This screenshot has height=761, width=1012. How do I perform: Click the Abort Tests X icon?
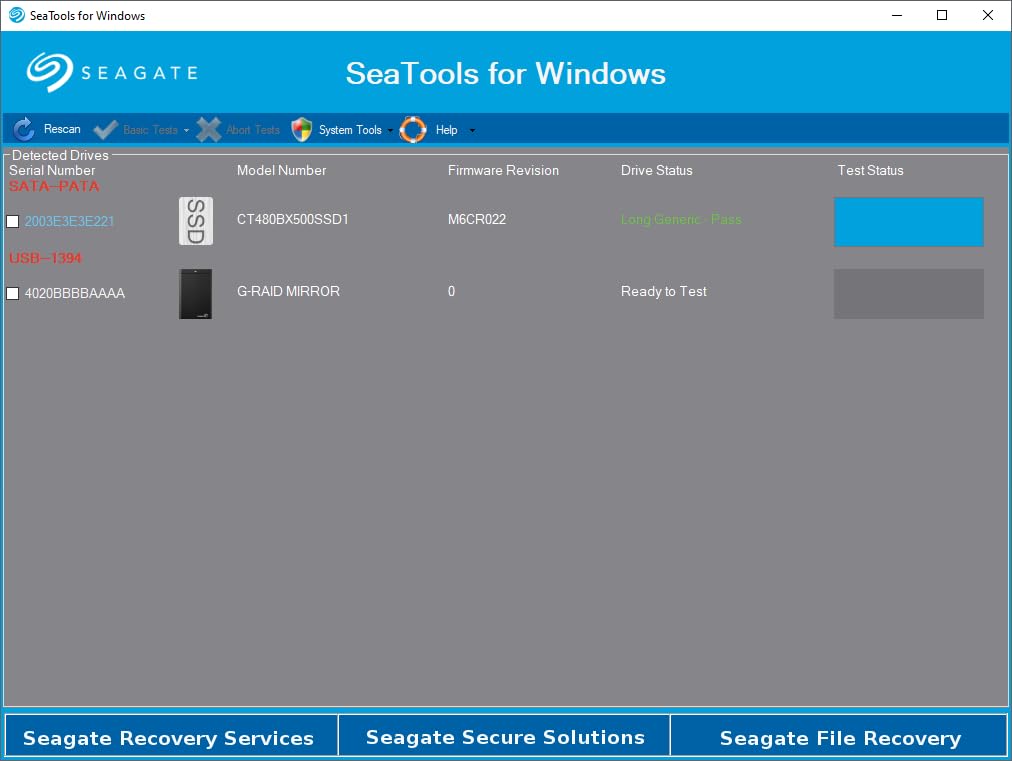pyautogui.click(x=208, y=130)
